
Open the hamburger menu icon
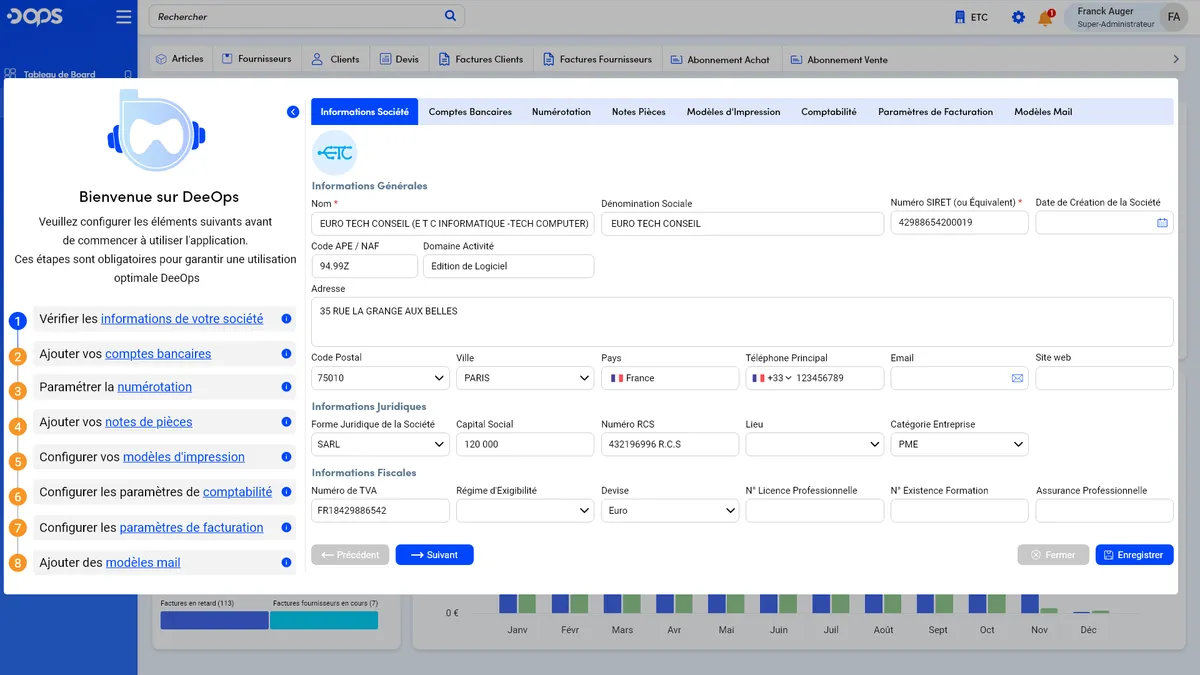pyautogui.click(x=124, y=17)
